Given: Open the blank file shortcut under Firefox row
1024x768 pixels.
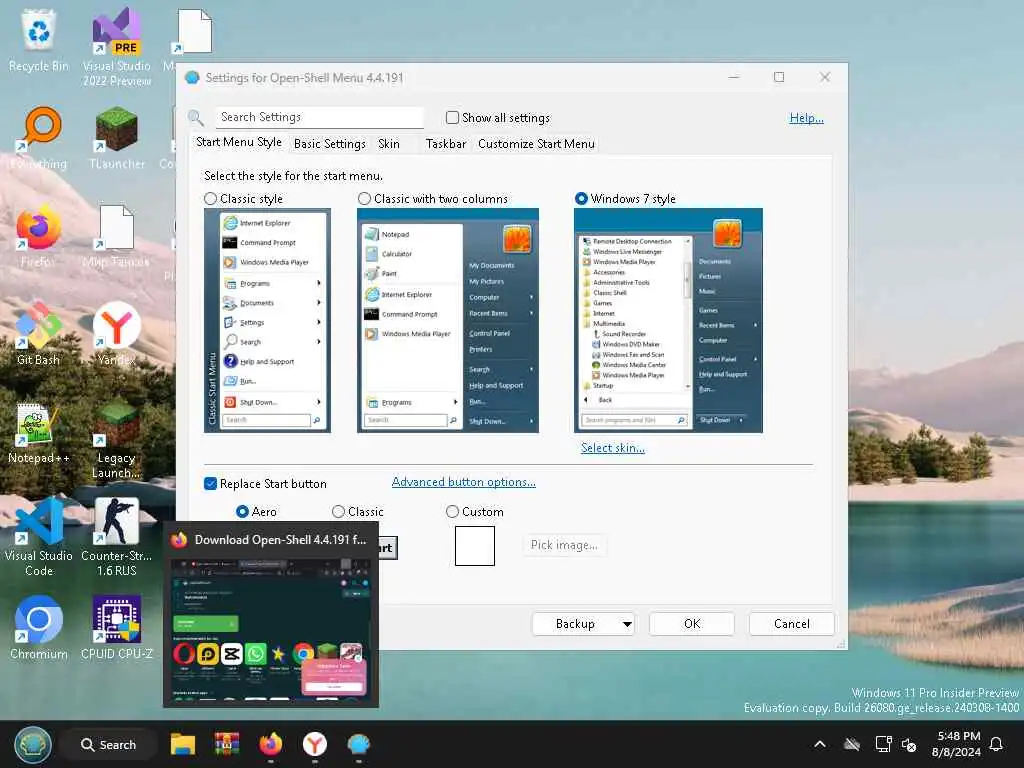Looking at the screenshot, I should coord(117,236).
